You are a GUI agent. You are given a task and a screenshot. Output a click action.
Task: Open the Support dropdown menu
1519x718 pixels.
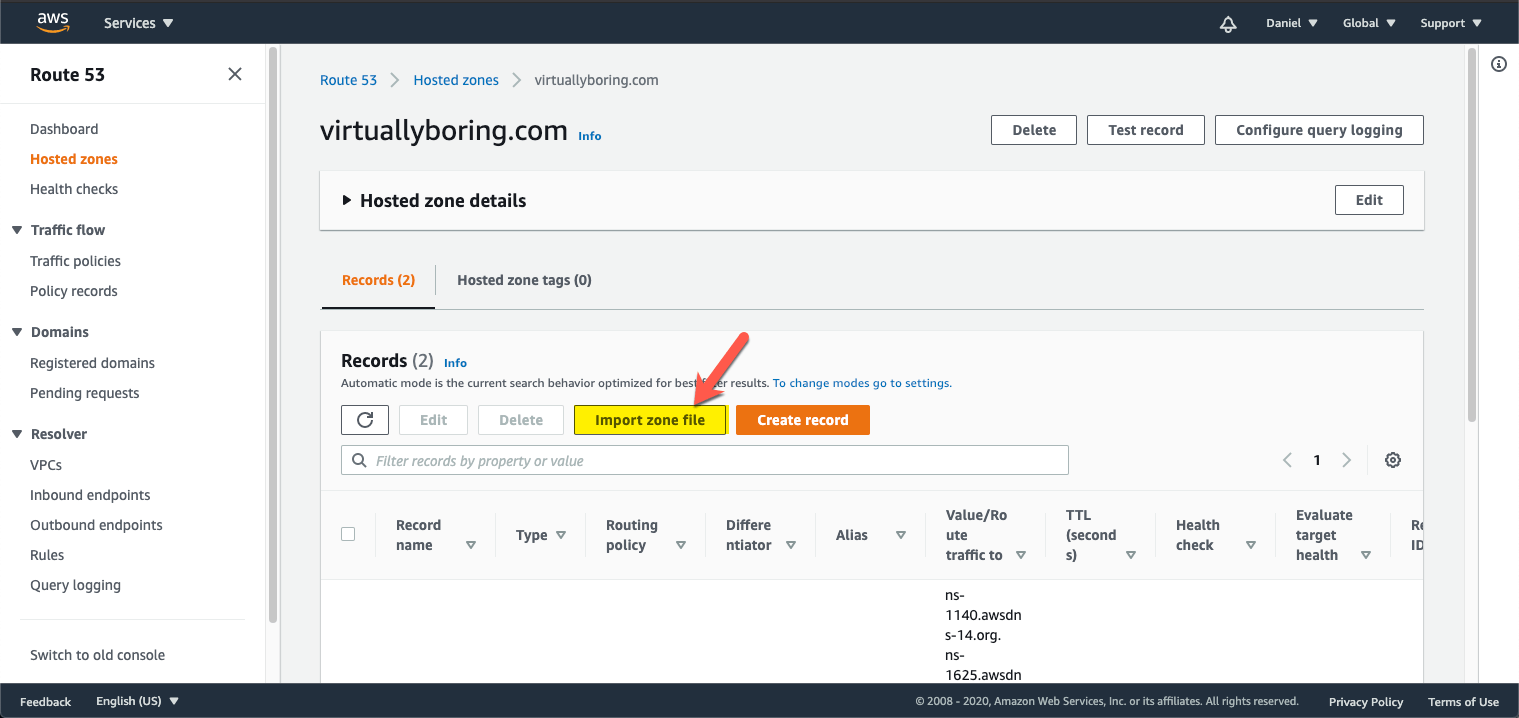(x=1451, y=23)
